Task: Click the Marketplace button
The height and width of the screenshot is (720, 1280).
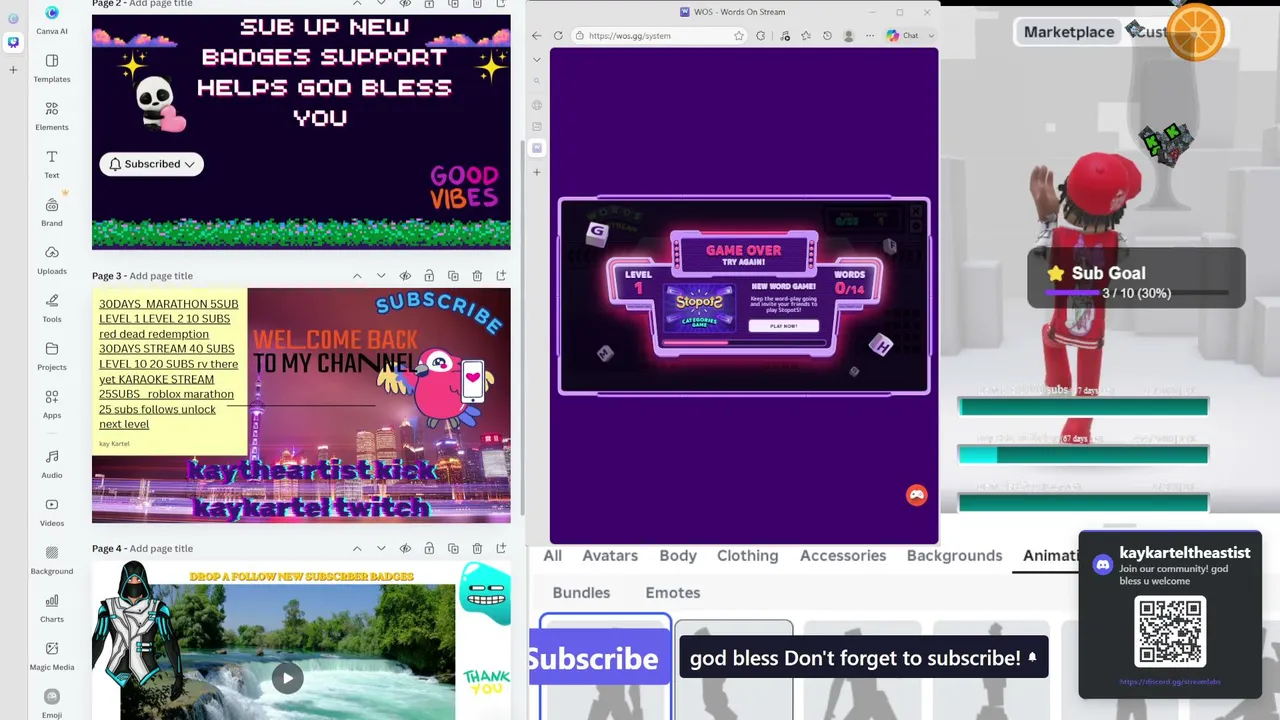Action: (1069, 32)
